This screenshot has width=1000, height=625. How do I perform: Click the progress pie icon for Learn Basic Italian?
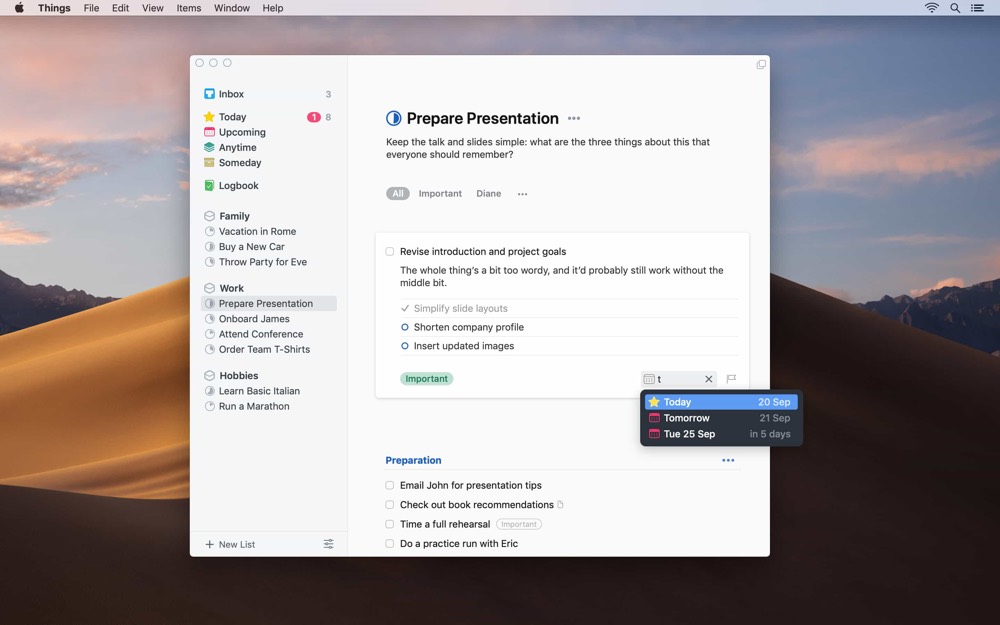[x=209, y=391]
